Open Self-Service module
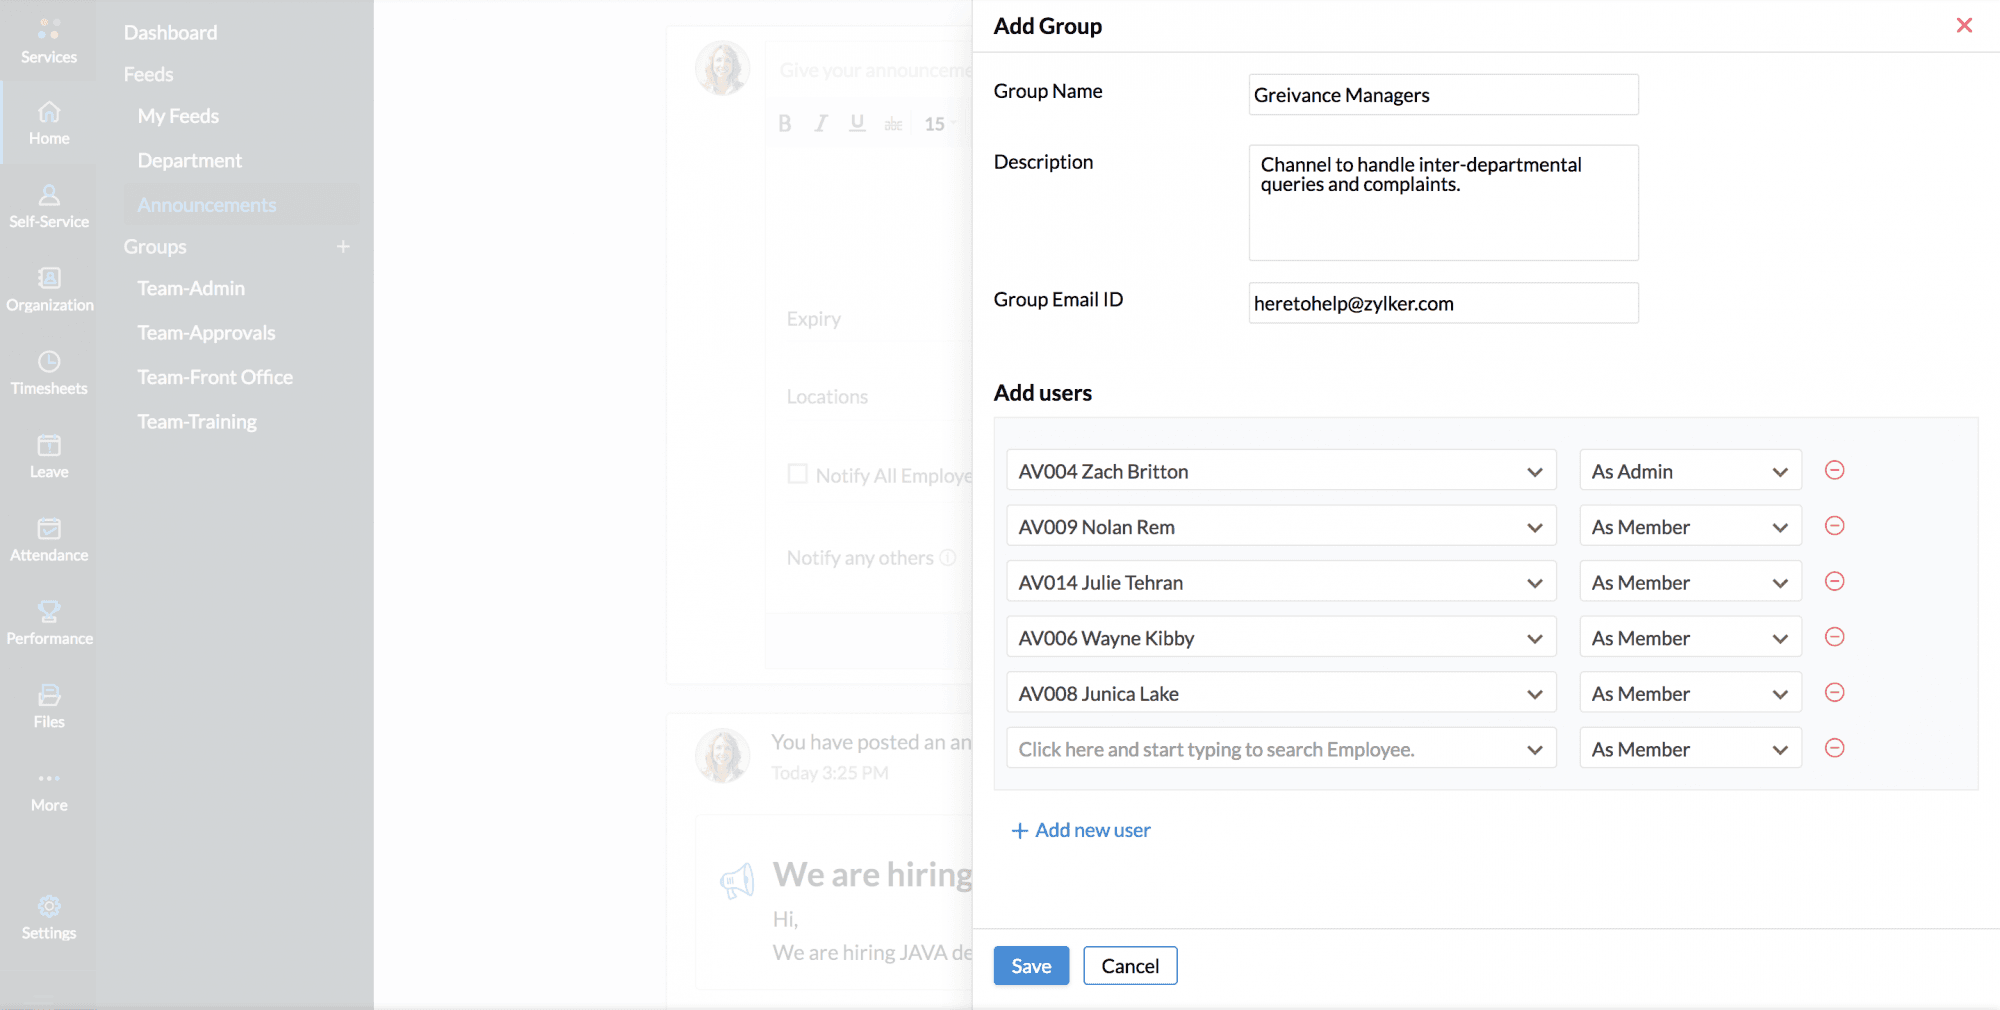Screen dimensions: 2000x1010 49,206
